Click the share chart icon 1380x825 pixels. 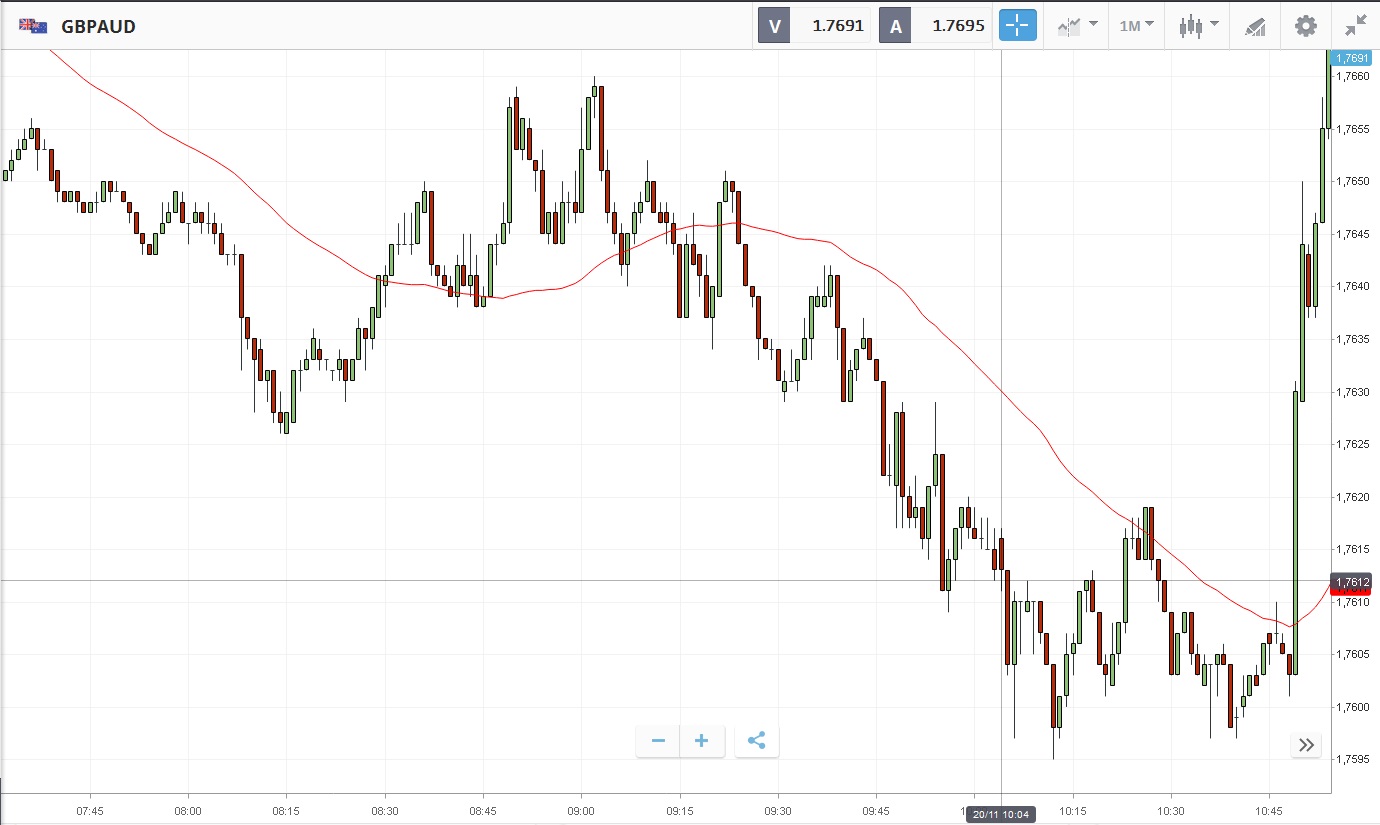tap(756, 741)
